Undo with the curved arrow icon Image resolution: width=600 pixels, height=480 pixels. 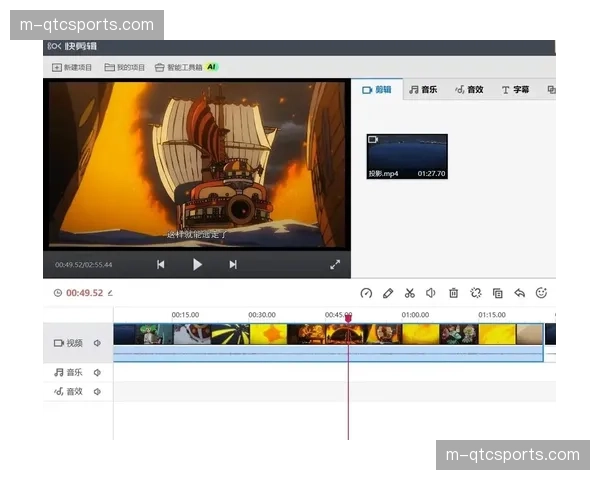[519, 293]
